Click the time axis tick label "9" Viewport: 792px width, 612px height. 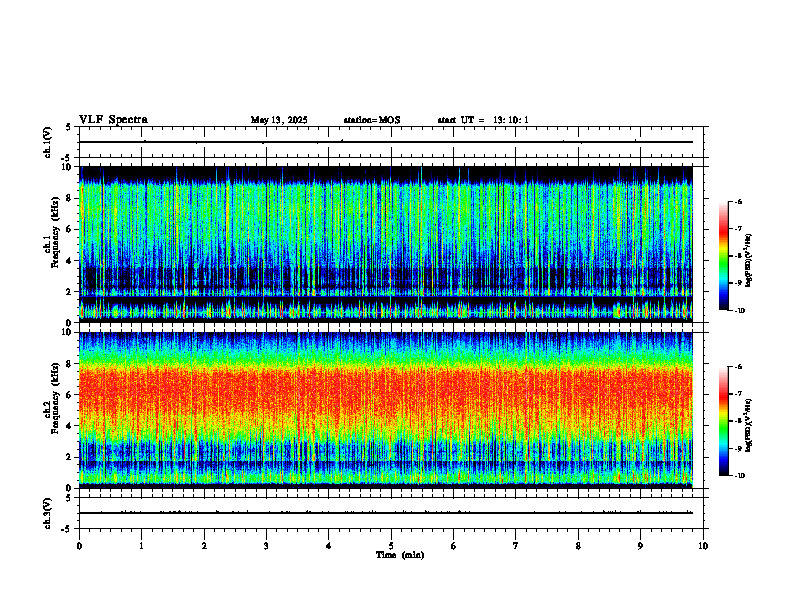point(640,546)
